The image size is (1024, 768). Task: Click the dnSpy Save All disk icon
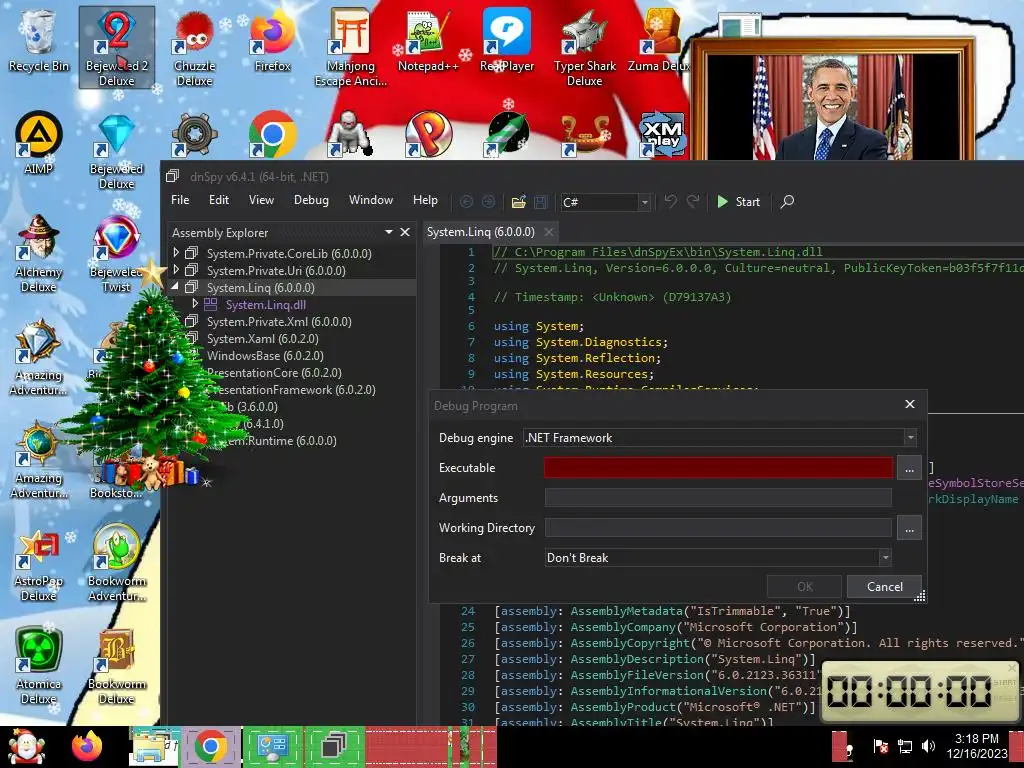point(541,202)
